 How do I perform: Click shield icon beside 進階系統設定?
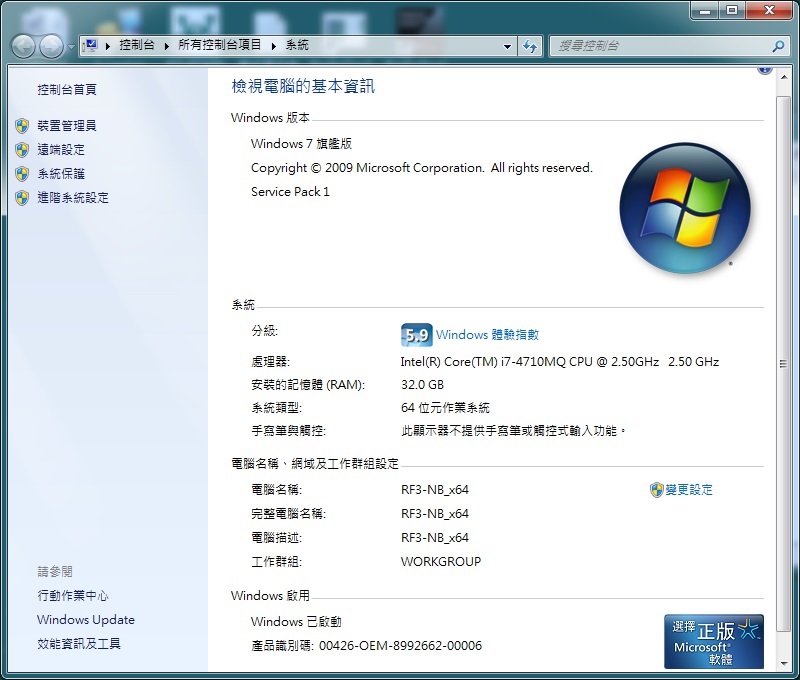point(22,197)
